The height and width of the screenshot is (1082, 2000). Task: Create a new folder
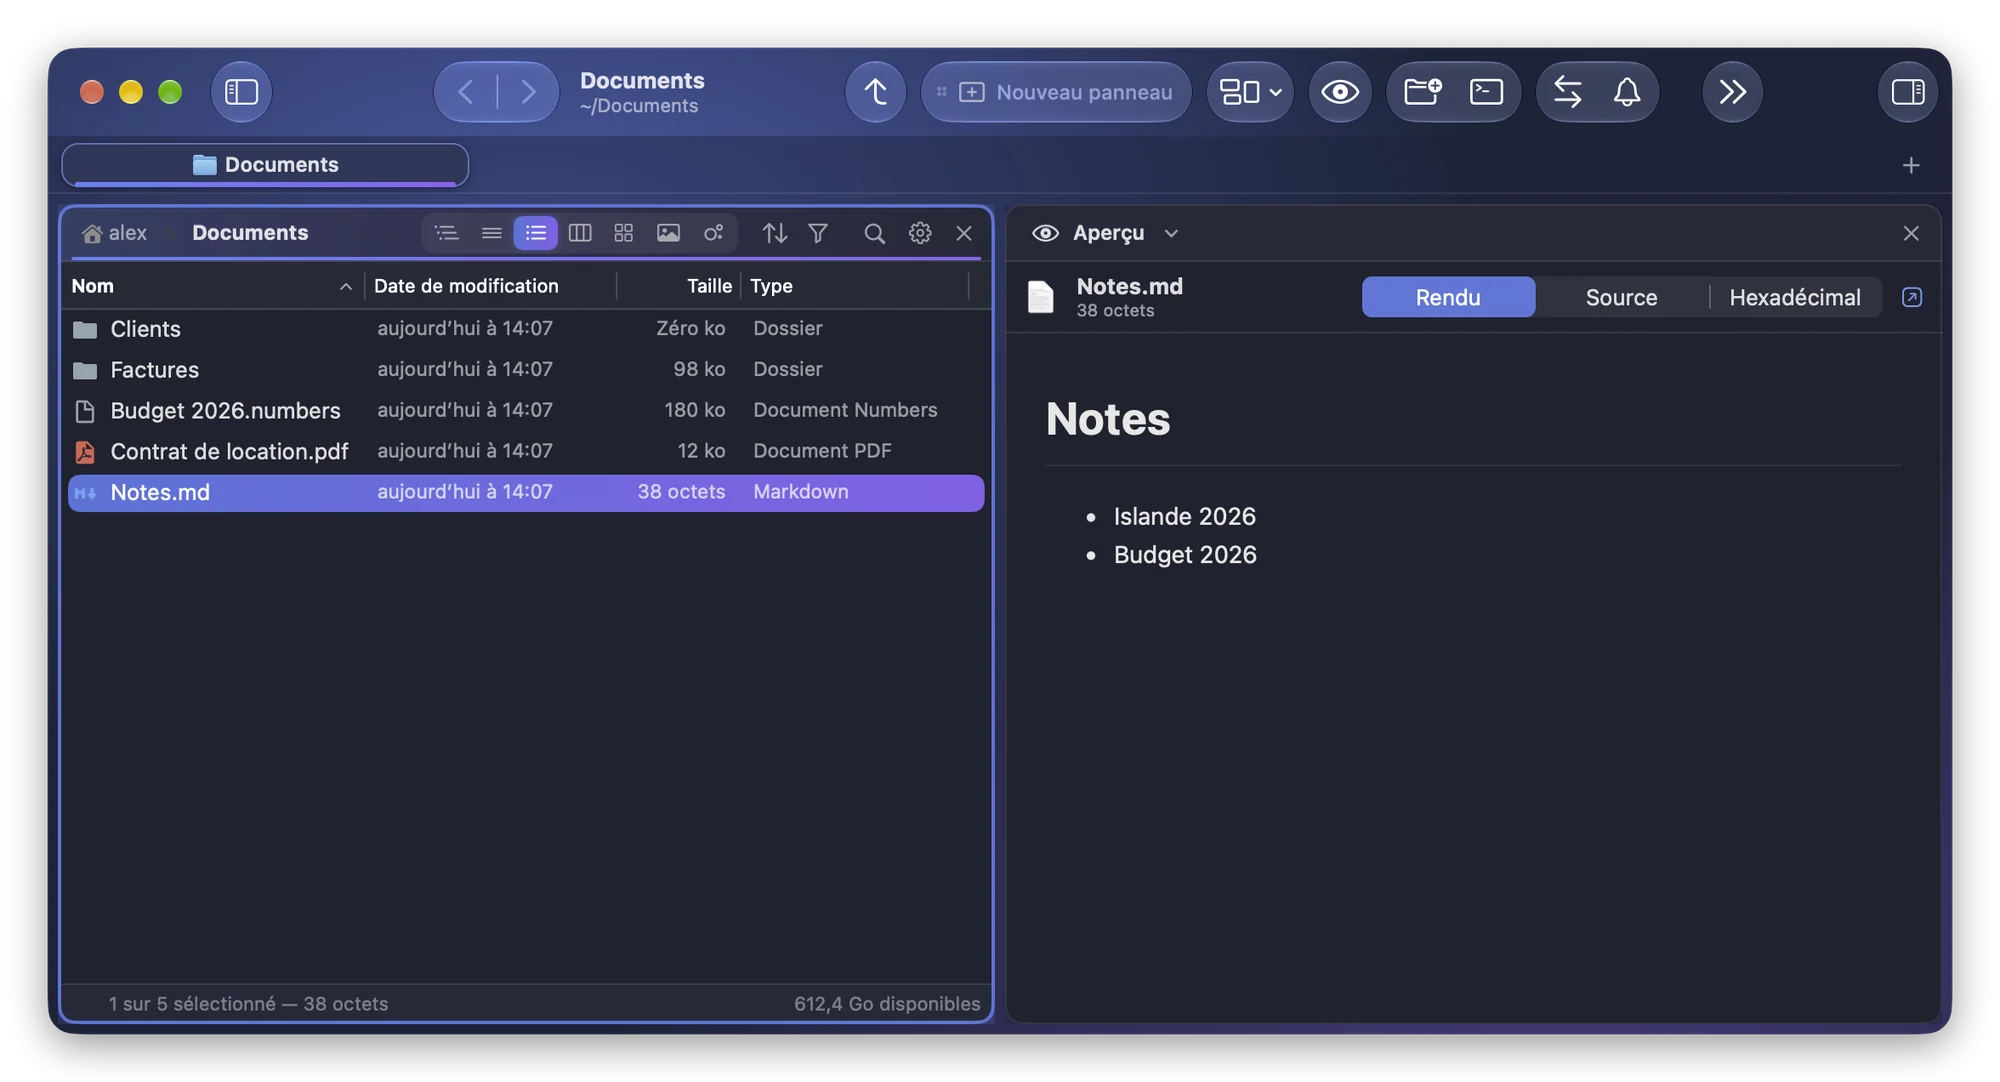coord(1422,92)
